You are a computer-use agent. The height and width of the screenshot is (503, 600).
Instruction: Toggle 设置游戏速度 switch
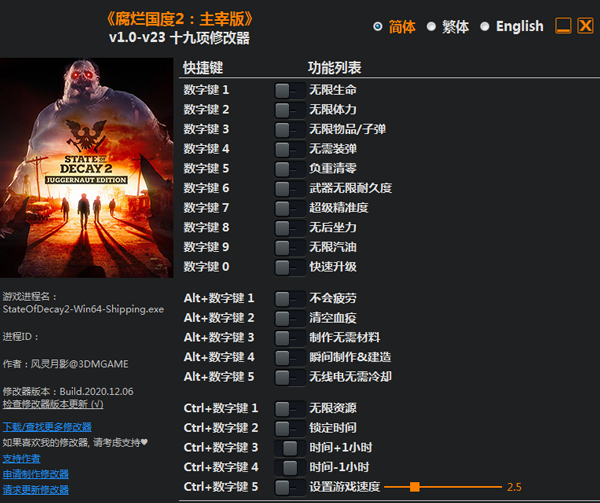click(290, 488)
